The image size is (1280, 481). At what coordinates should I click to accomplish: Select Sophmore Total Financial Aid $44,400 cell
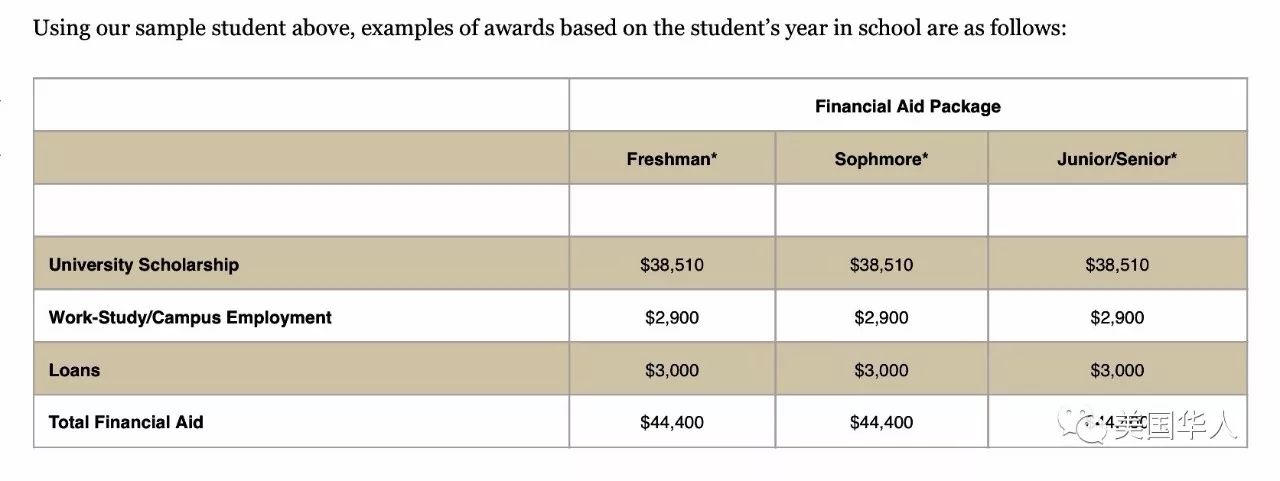click(881, 422)
